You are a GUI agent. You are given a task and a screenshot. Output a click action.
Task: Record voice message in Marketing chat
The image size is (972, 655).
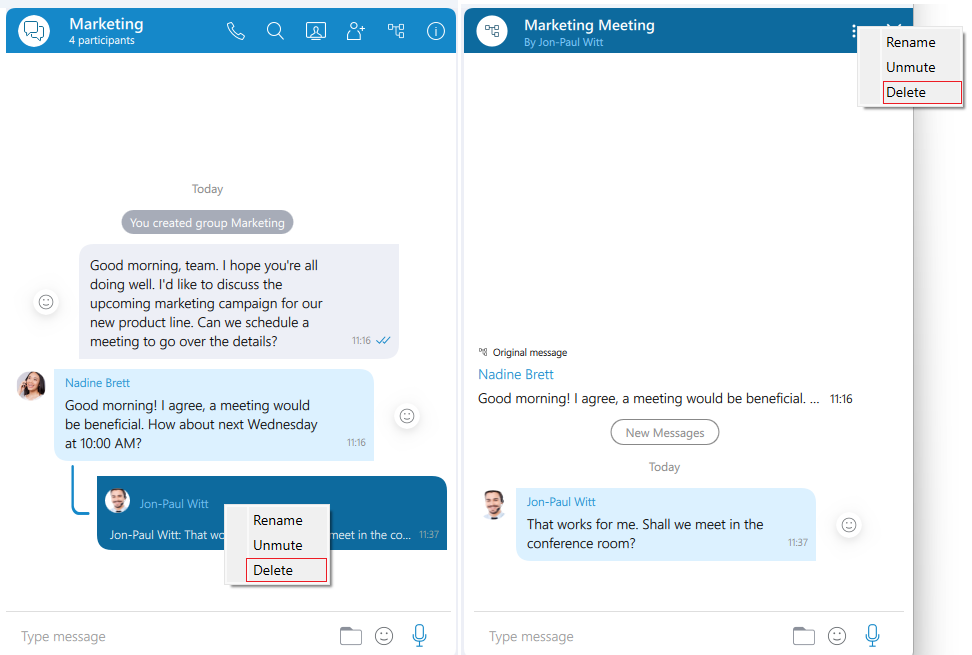click(x=419, y=635)
